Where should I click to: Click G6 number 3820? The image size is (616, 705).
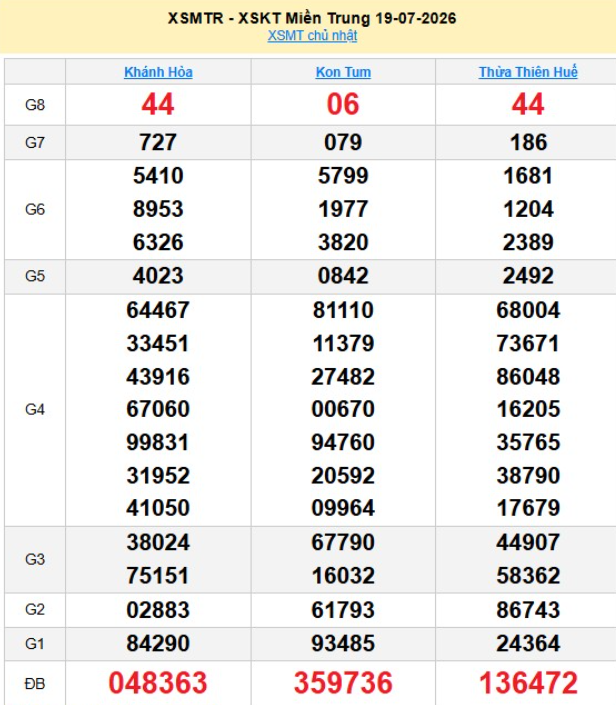pyautogui.click(x=343, y=242)
